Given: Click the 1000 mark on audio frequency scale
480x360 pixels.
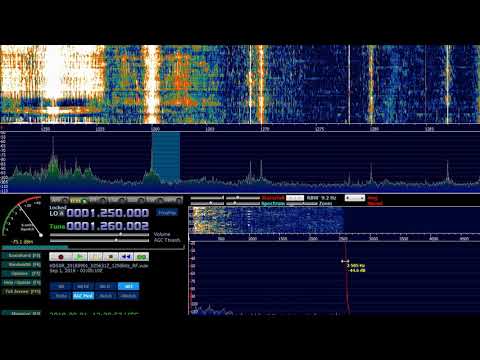Looking at the screenshot, I should [252, 239].
